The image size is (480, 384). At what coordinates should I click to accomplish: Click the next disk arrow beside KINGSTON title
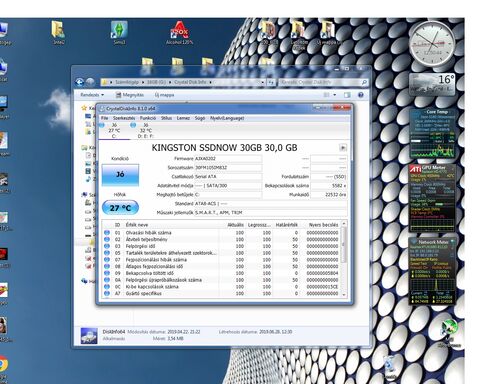pyautogui.click(x=342, y=147)
